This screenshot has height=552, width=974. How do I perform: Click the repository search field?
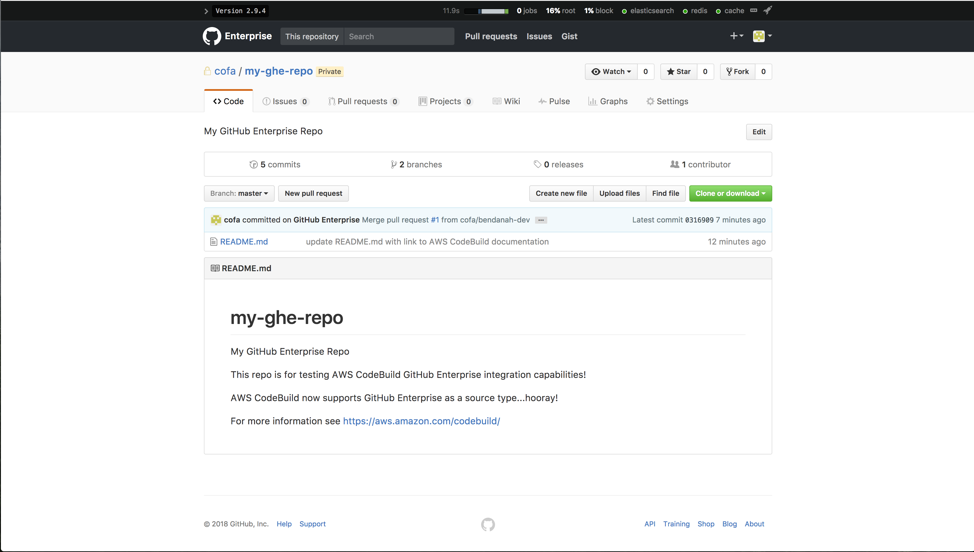click(398, 36)
